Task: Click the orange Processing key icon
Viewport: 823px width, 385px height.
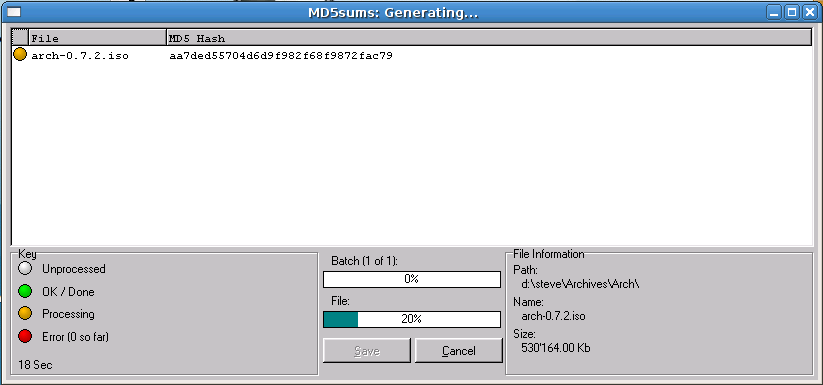Action: tap(25, 314)
